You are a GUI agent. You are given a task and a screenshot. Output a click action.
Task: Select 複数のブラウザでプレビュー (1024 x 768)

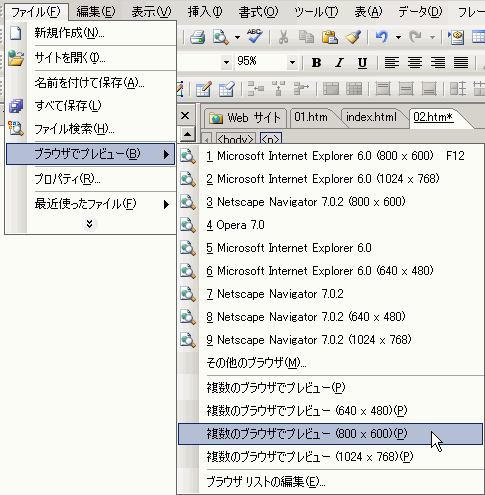(331, 457)
